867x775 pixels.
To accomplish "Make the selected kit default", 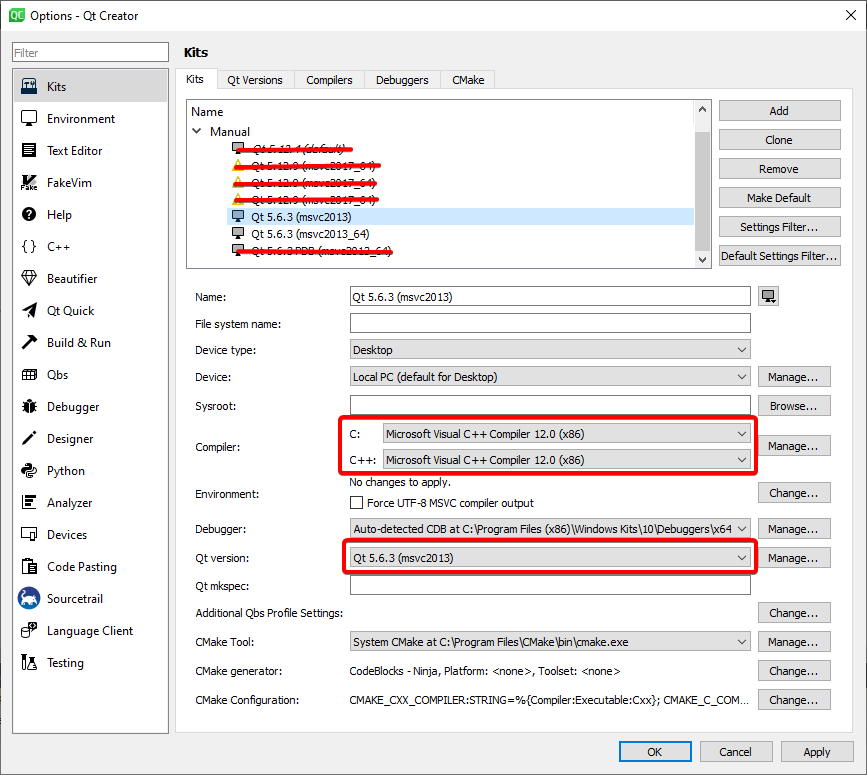I will click(779, 197).
